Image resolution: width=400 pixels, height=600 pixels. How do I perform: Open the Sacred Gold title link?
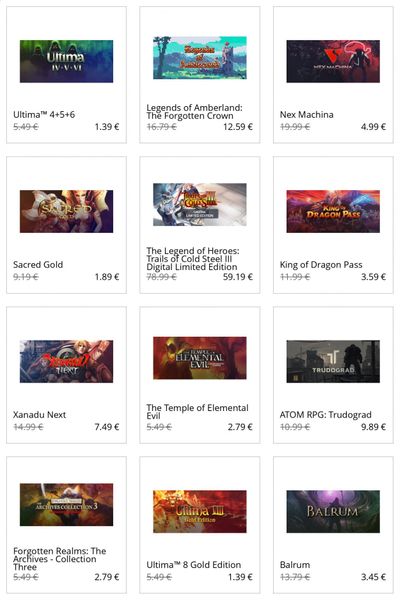coord(38,264)
